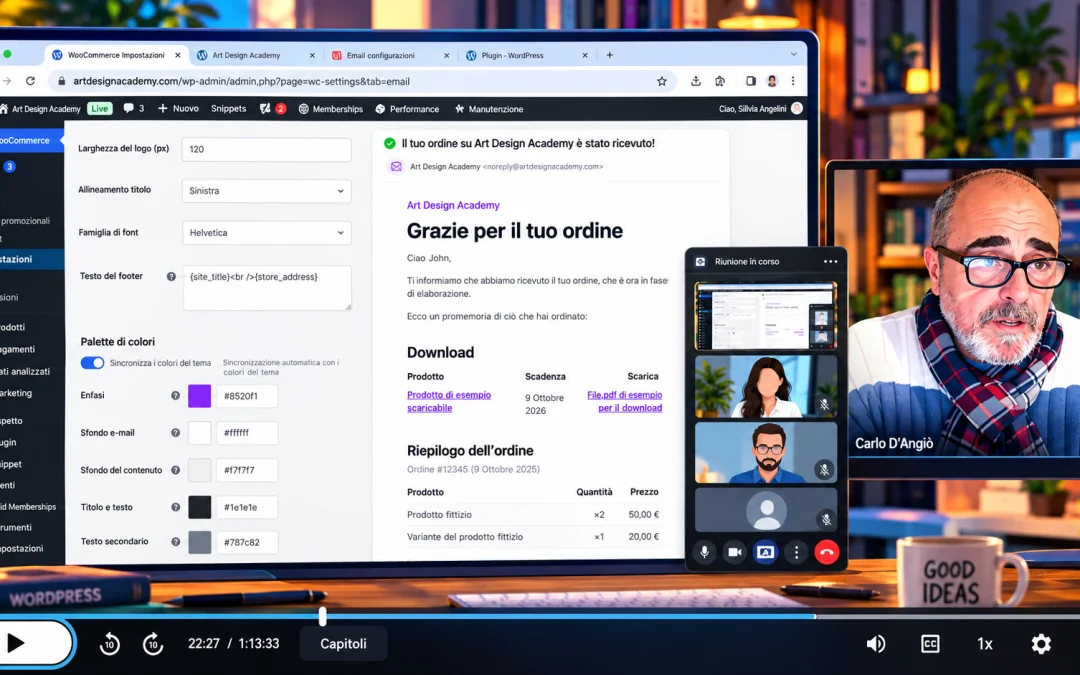Open the browser extensions icon
This screenshot has width=1080, height=675.
(x=720, y=81)
